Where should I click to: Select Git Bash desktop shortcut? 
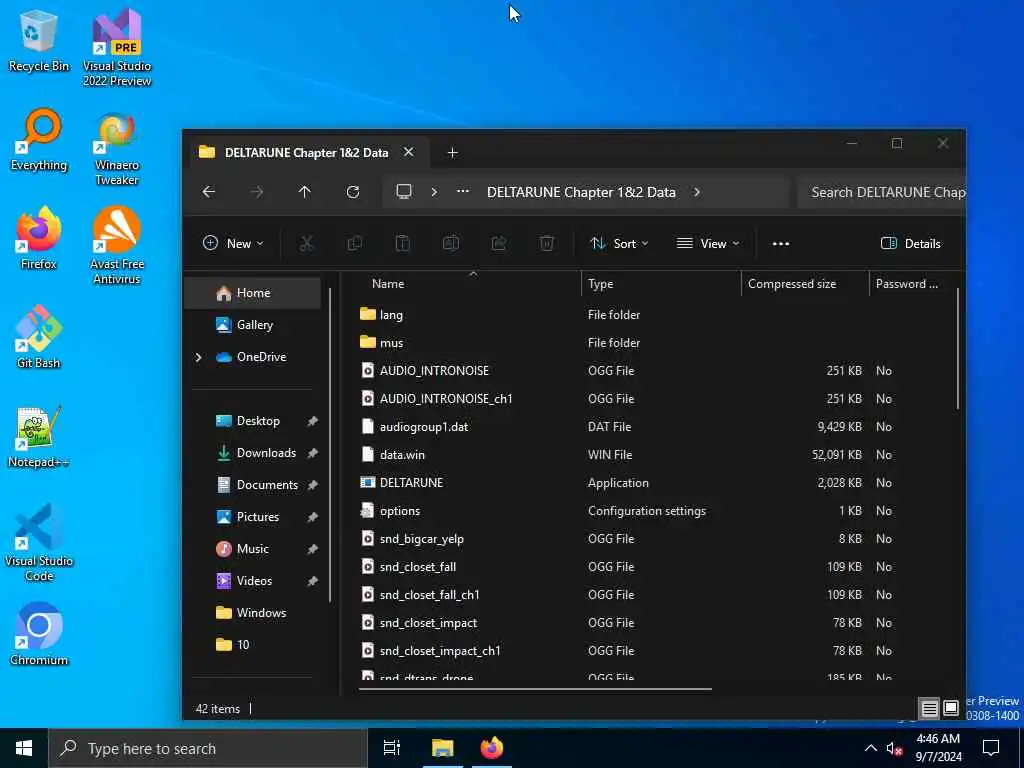point(39,338)
